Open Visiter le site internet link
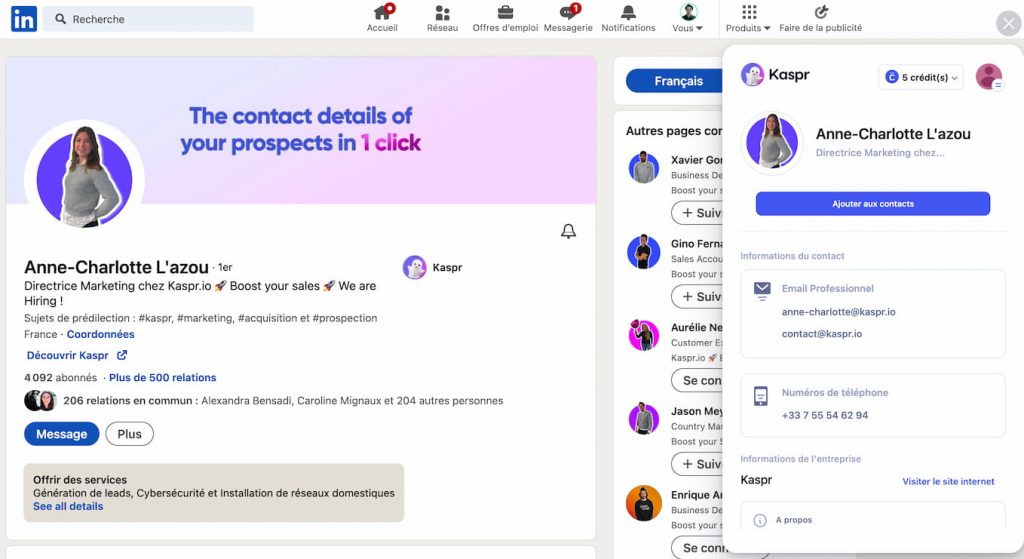Screen dimensions: 1024x559 tap(948, 481)
